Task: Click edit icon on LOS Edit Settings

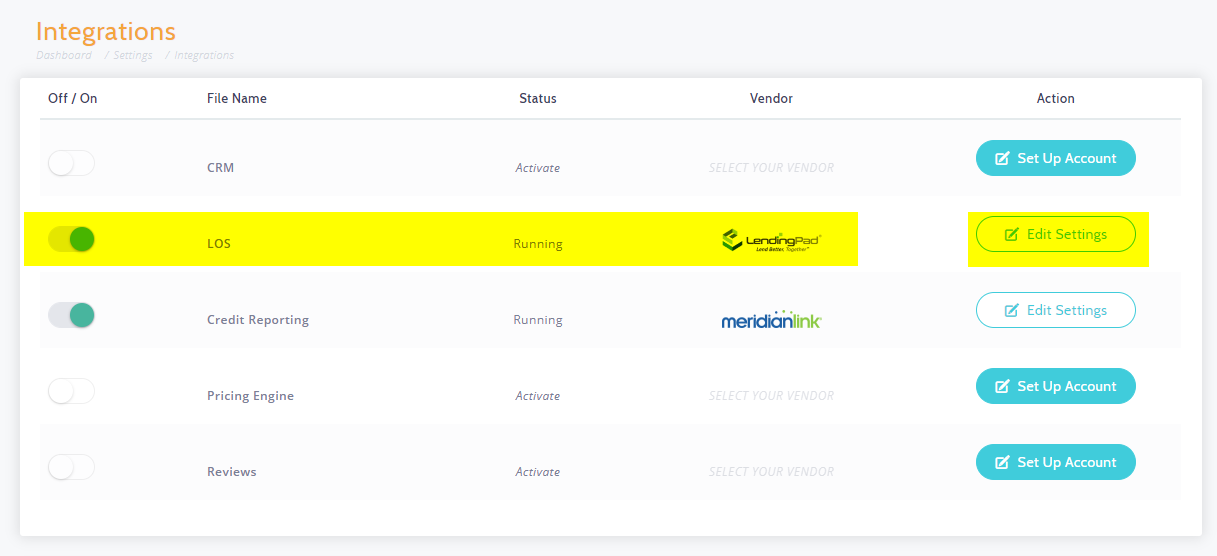Action: click(x=1011, y=234)
